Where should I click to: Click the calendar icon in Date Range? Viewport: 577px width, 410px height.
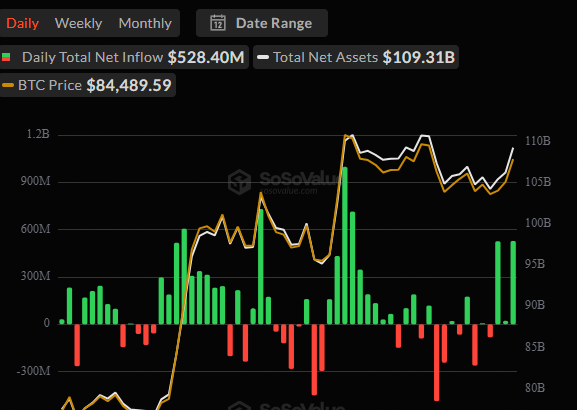pyautogui.click(x=218, y=23)
